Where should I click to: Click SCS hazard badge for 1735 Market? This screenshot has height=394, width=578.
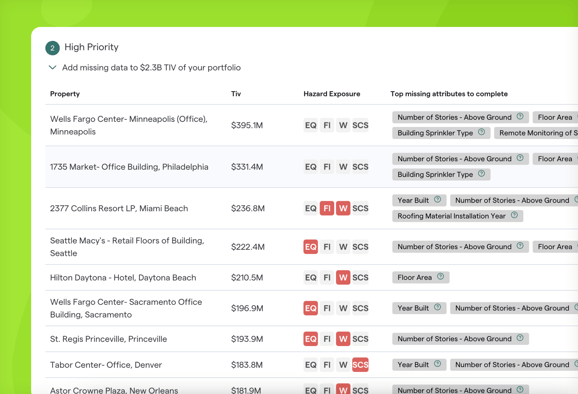point(360,167)
